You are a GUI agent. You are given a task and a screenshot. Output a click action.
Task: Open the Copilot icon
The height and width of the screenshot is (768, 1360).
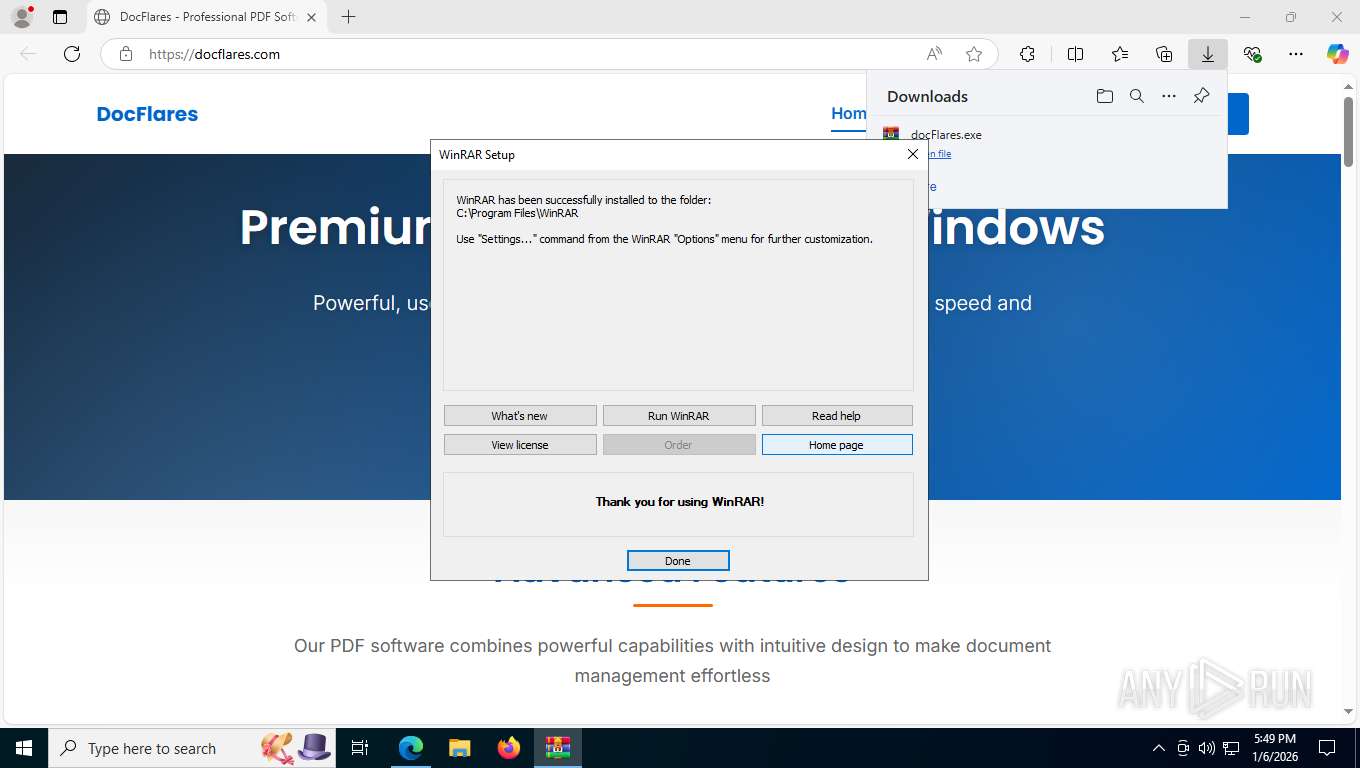(x=1338, y=54)
